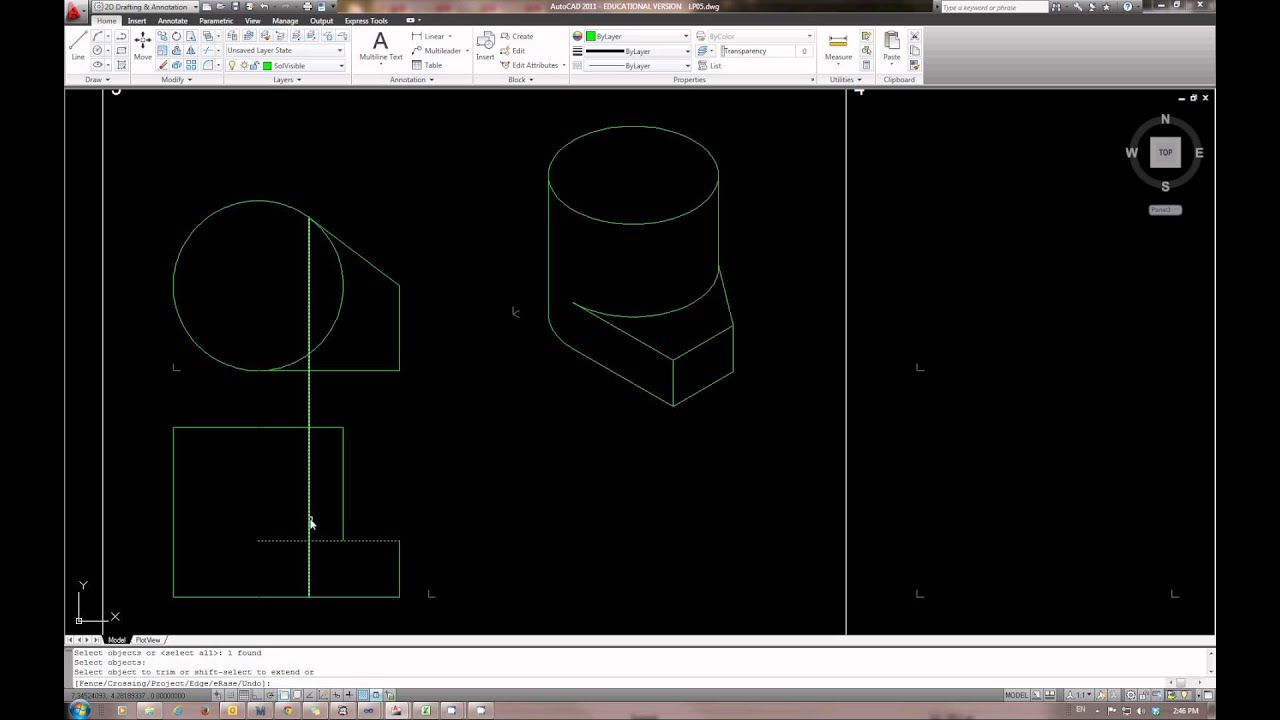Click the clock showing 2:46 PM

tap(1185, 711)
